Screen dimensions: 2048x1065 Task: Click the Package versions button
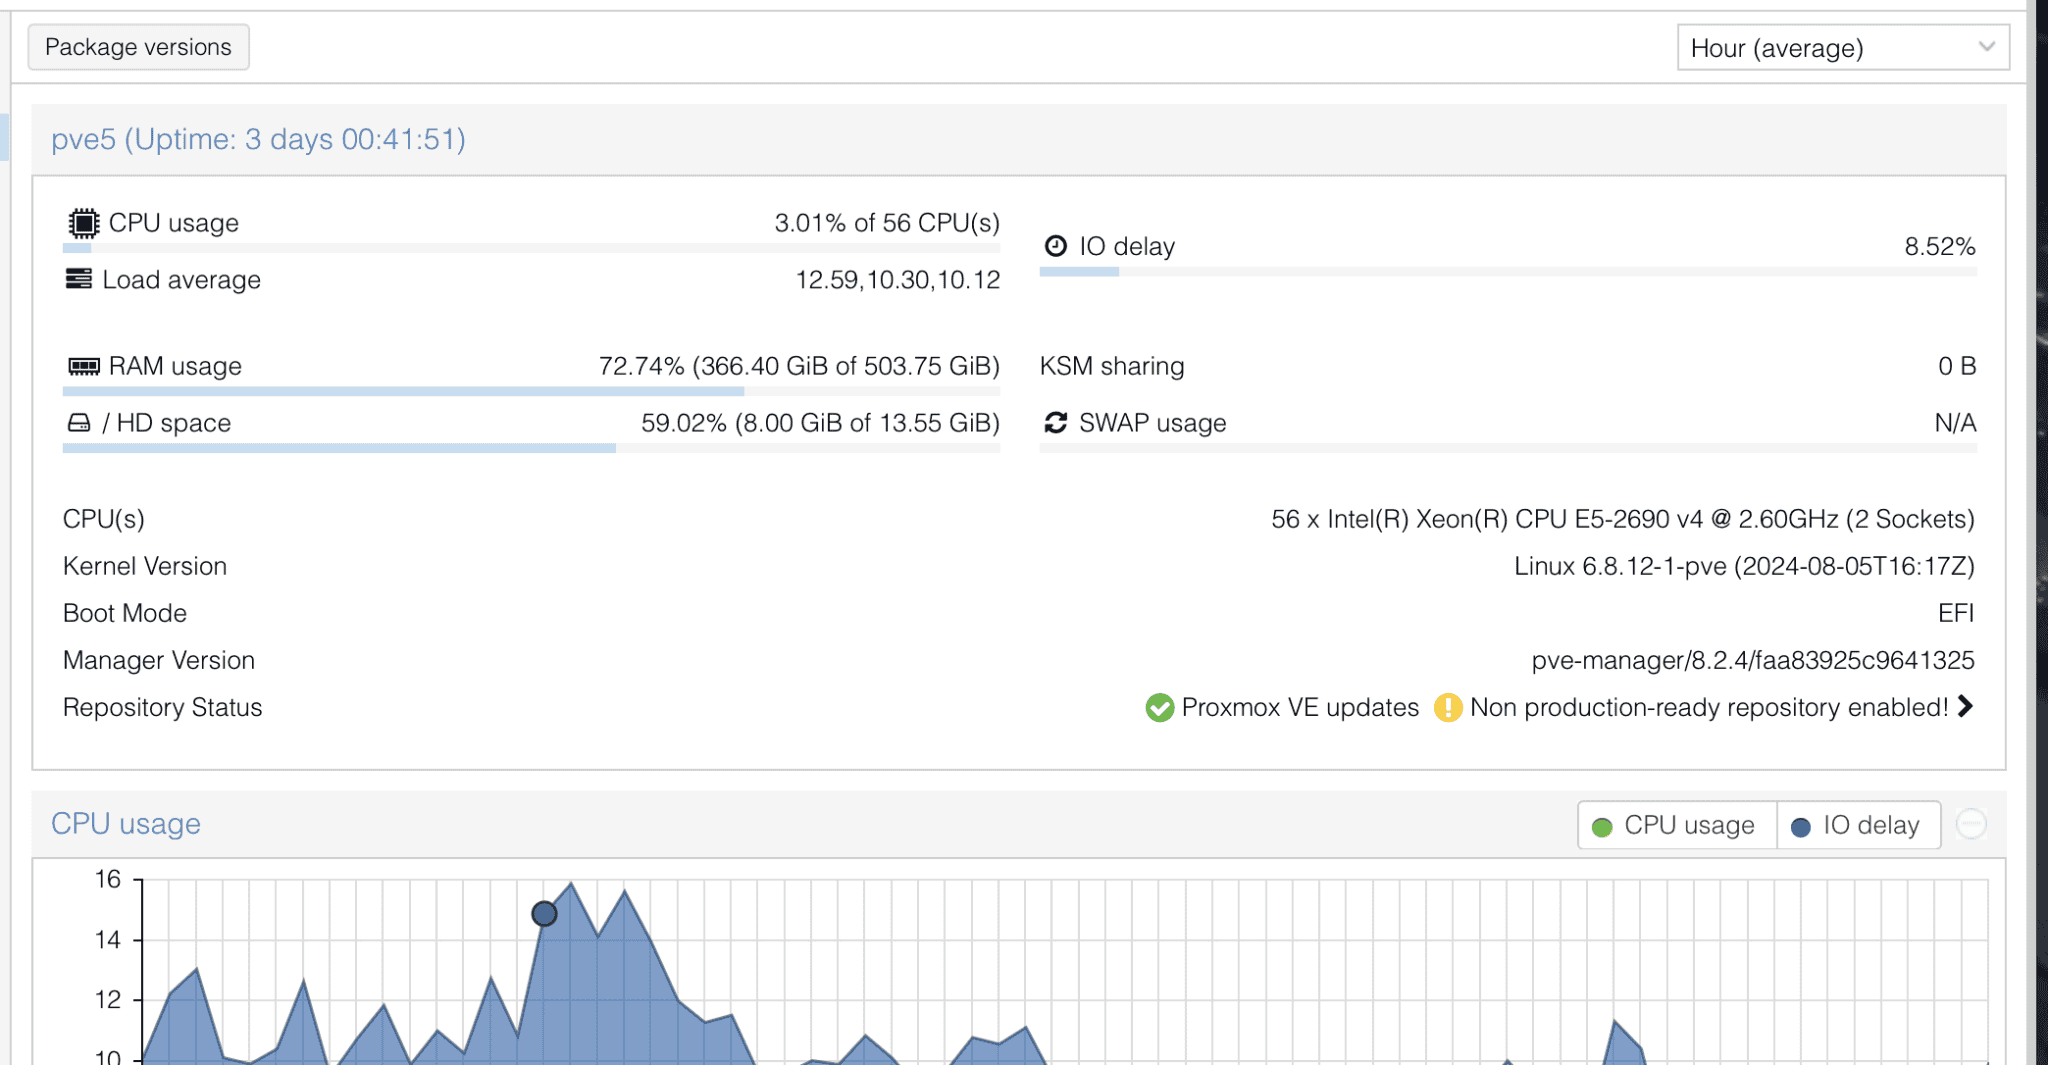point(137,46)
